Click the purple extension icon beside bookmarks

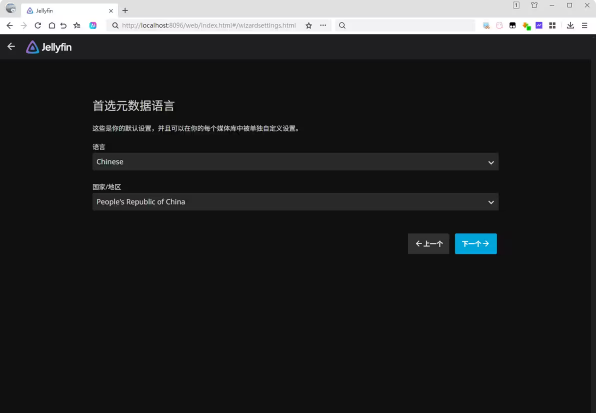point(93,26)
